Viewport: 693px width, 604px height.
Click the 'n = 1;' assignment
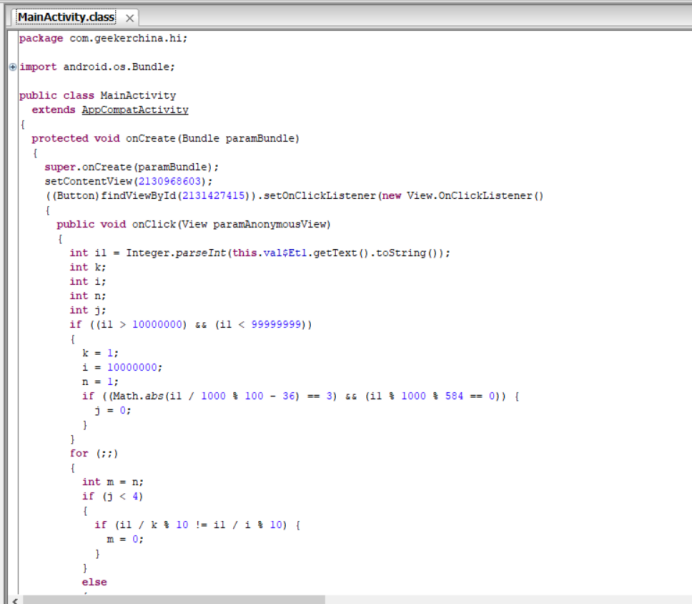coord(100,382)
